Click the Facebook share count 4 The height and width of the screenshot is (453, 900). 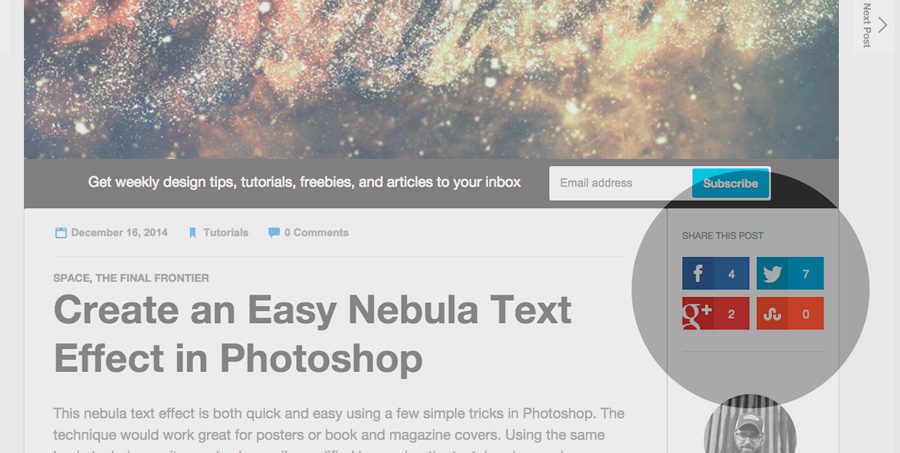point(731,274)
